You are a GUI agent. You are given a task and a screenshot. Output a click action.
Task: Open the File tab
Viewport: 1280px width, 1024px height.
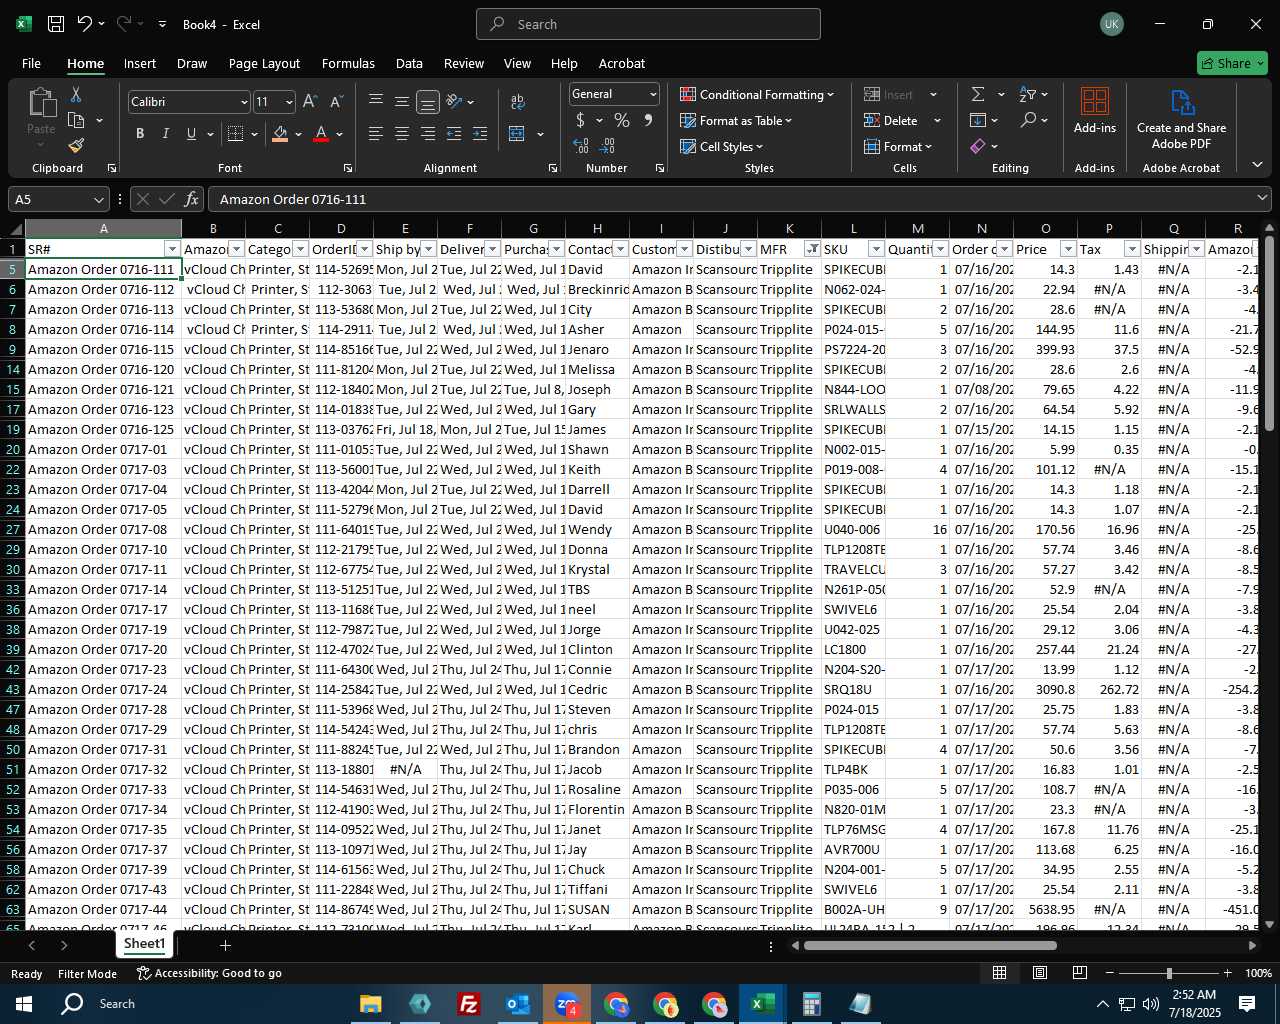[x=31, y=63]
